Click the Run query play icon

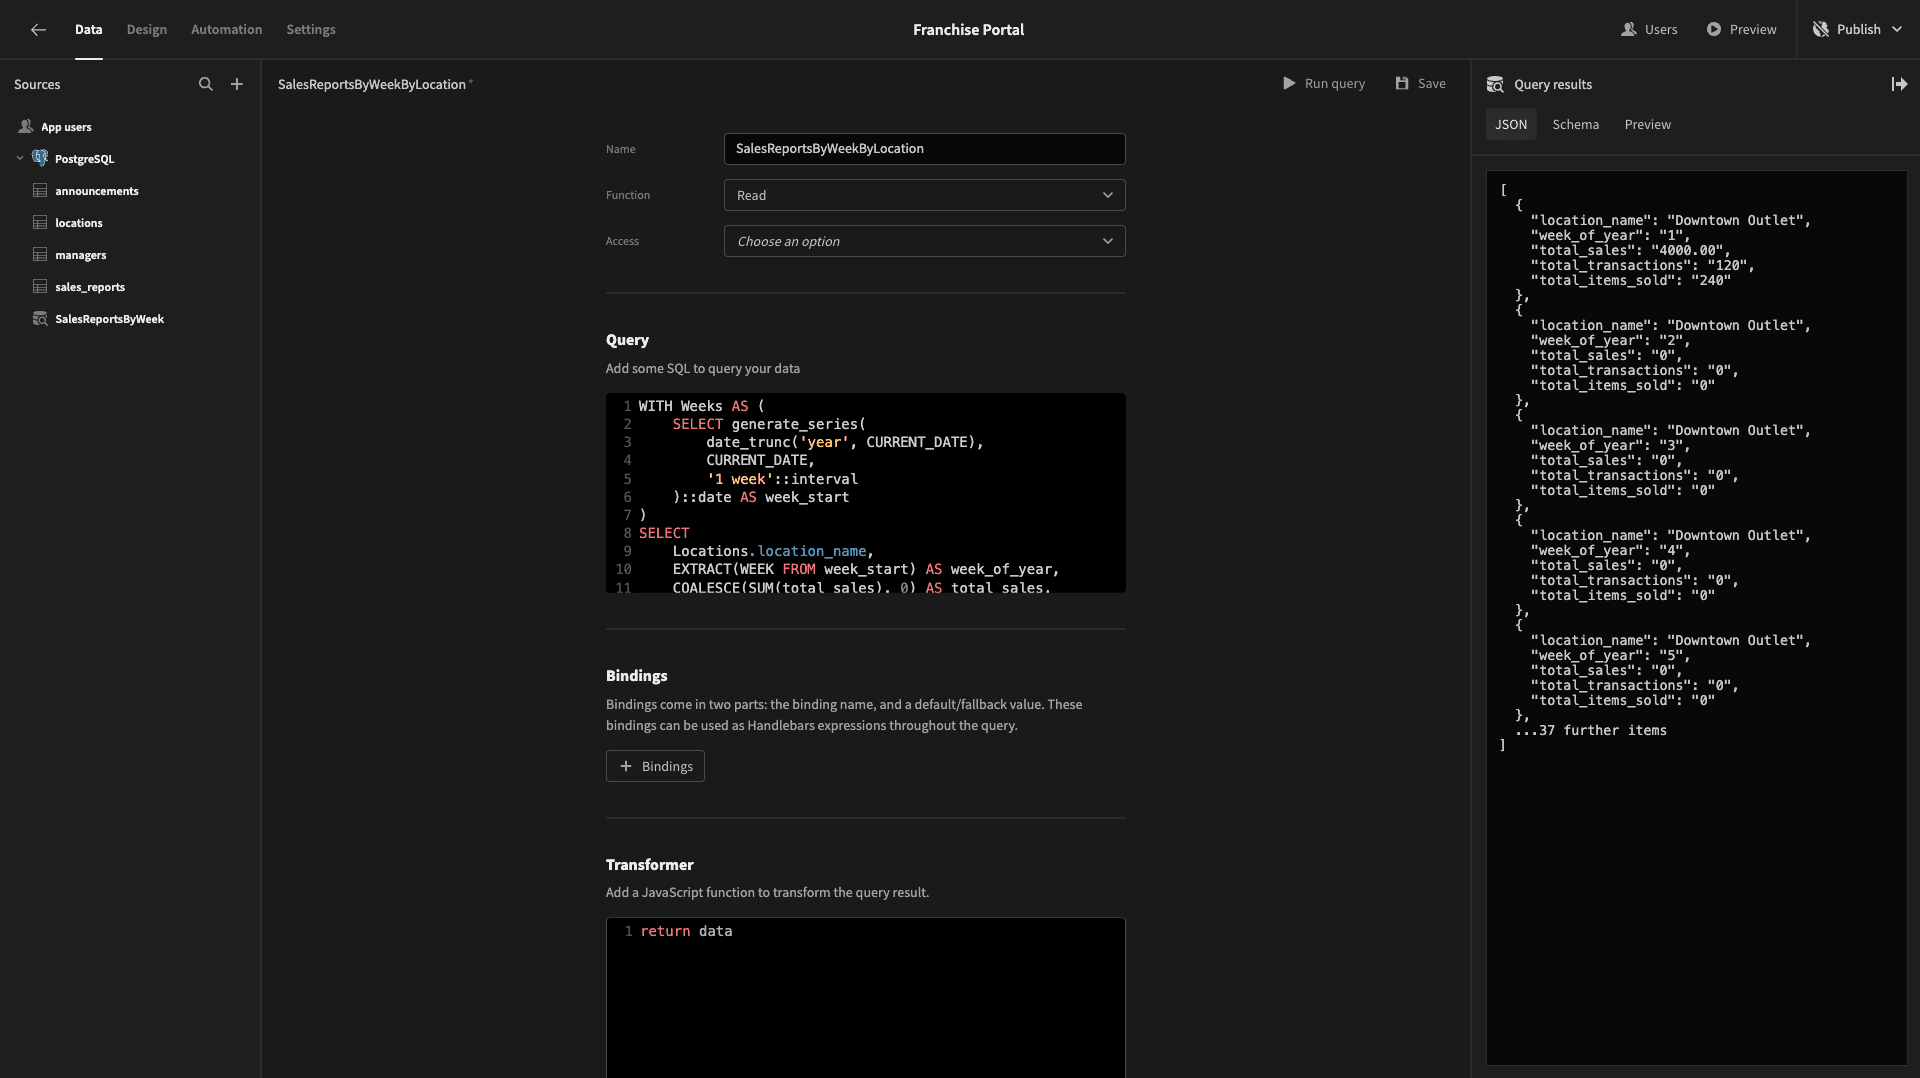1289,83
